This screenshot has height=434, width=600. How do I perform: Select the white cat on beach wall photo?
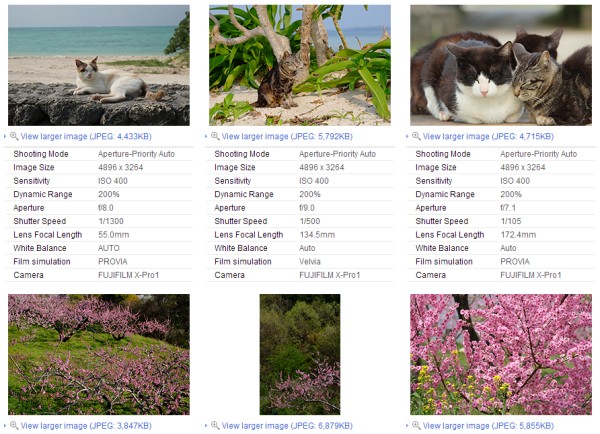coord(98,65)
